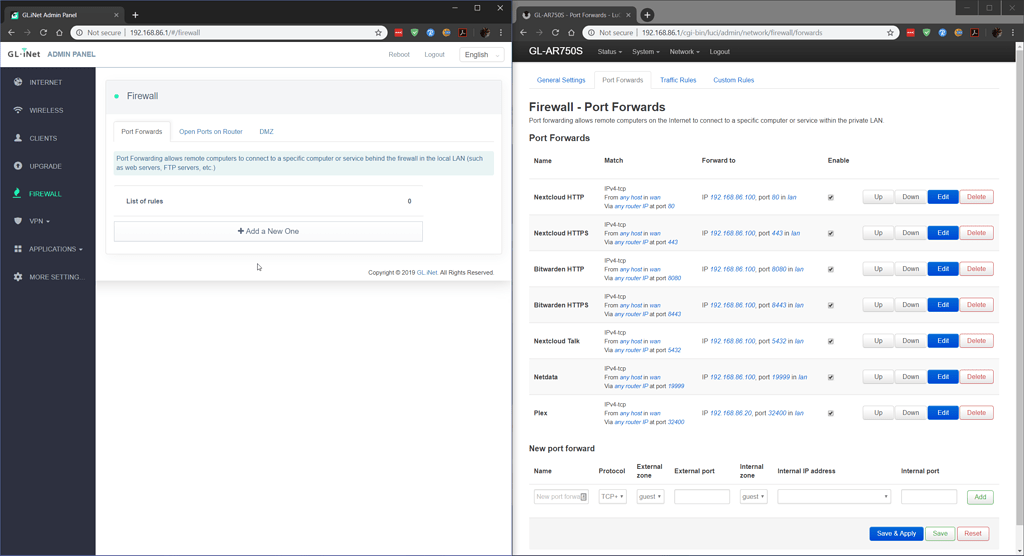The width and height of the screenshot is (1024, 556).
Task: Reload the GL.iNet Admin Panel page
Action: pos(43,33)
